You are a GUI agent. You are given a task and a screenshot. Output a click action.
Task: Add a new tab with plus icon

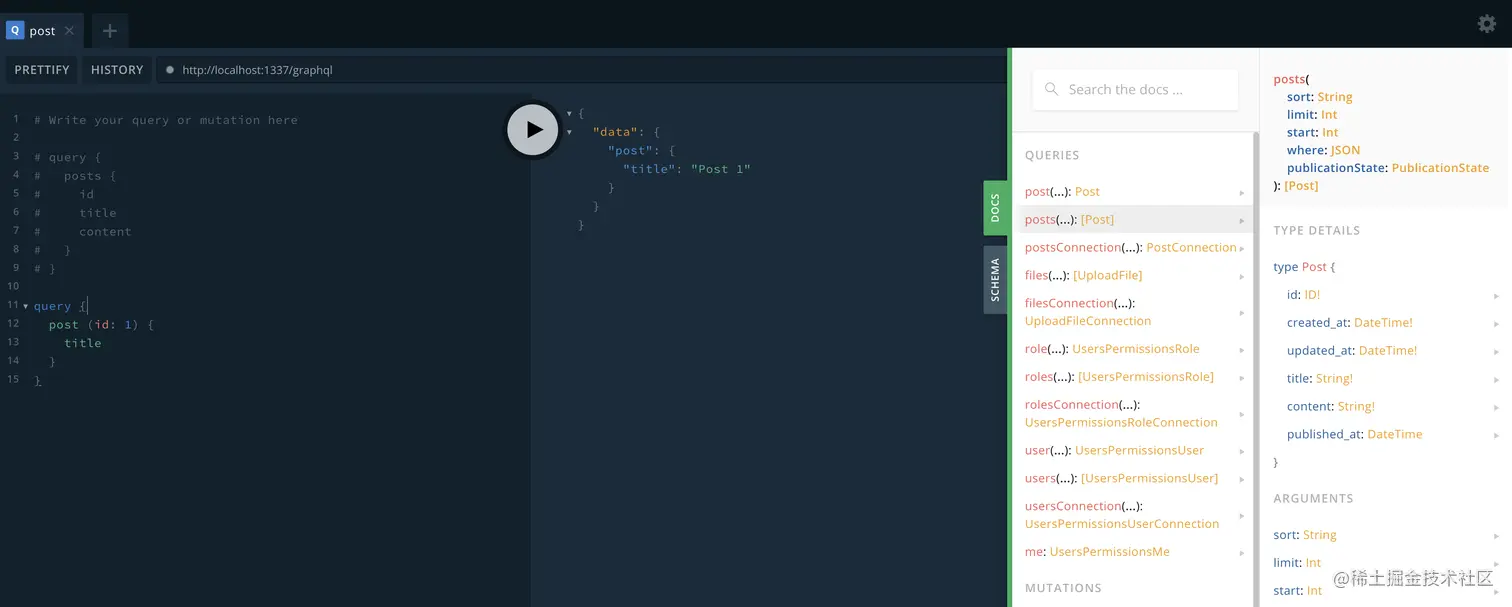tap(110, 31)
